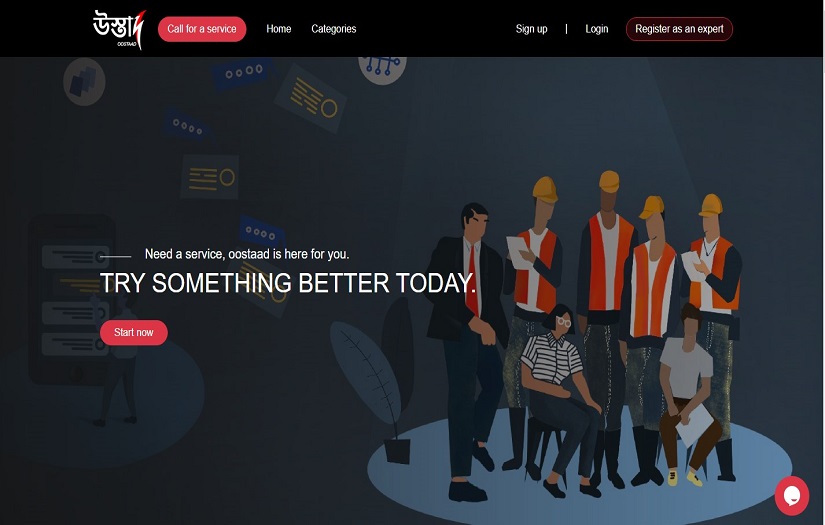This screenshot has width=825, height=525.
Task: Open the Login link
Action: click(597, 29)
